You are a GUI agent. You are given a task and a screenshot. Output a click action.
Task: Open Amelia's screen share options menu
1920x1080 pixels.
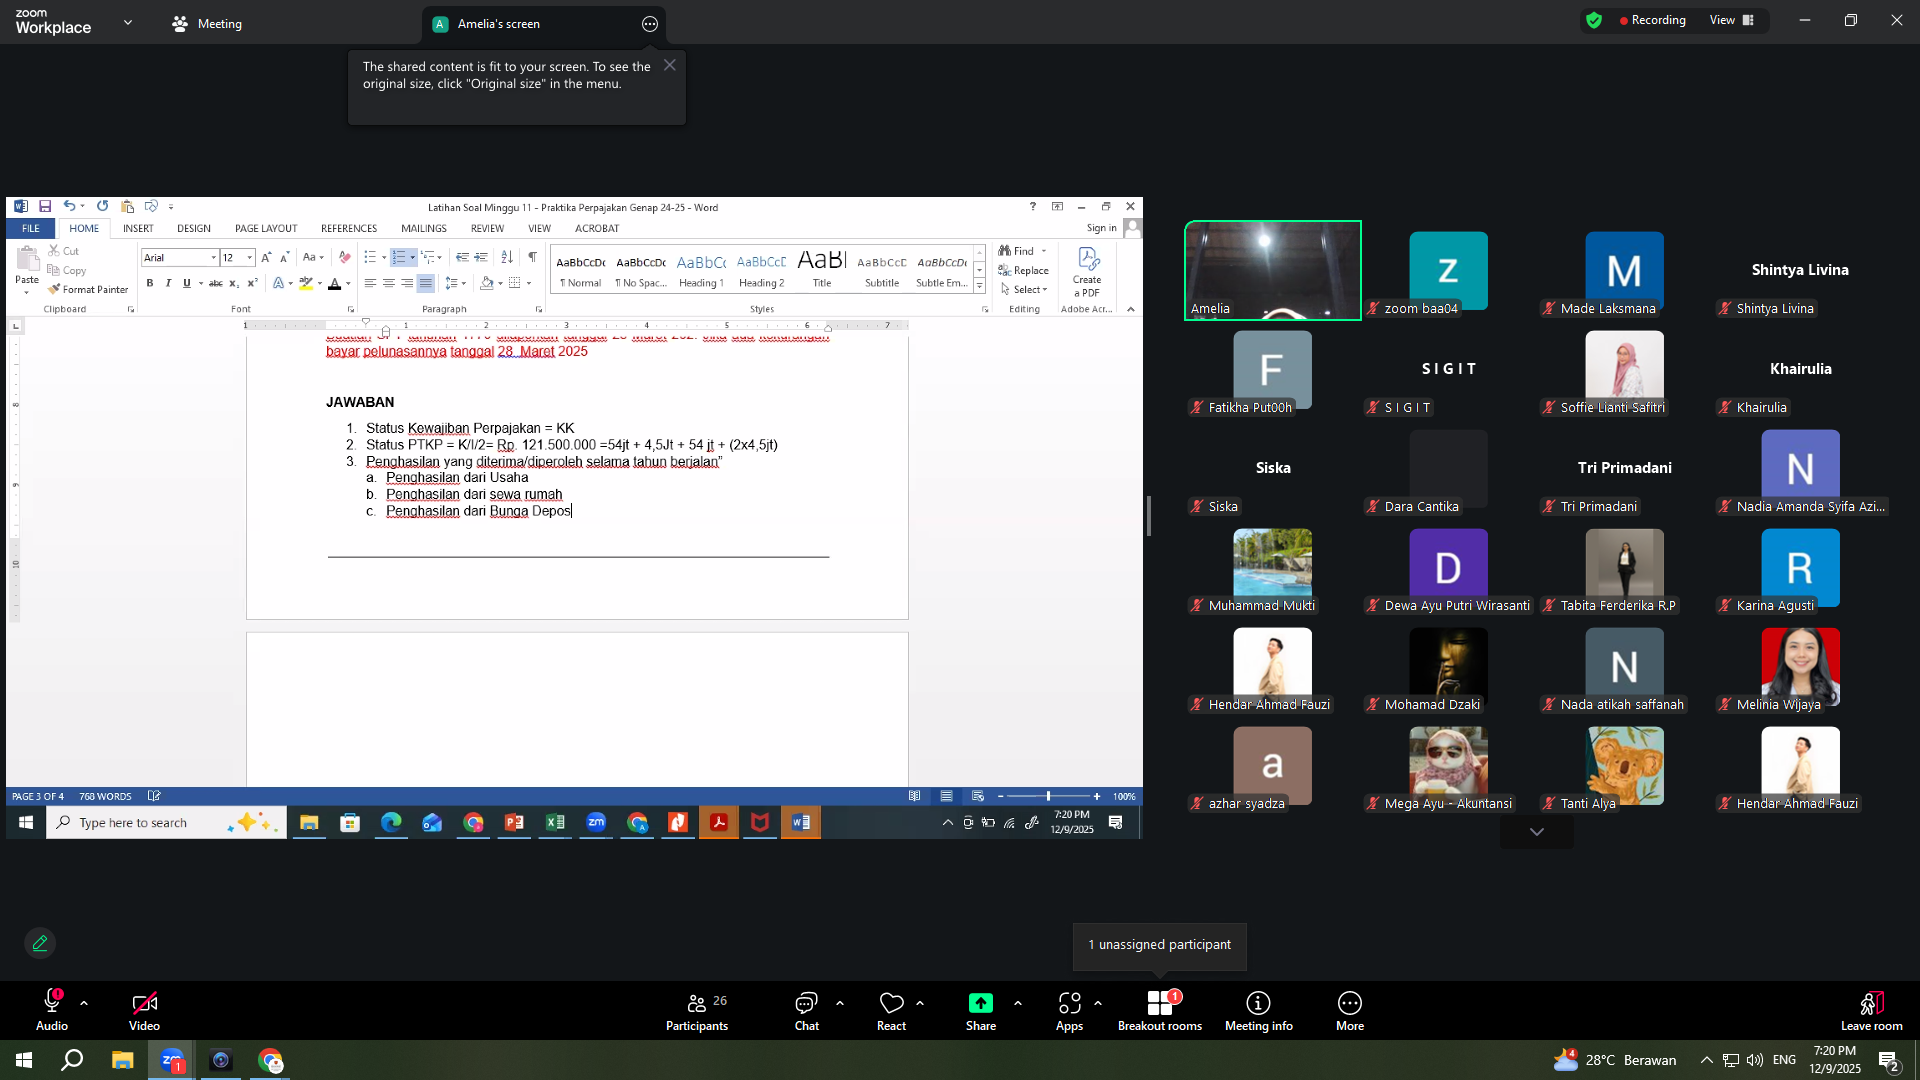650,24
